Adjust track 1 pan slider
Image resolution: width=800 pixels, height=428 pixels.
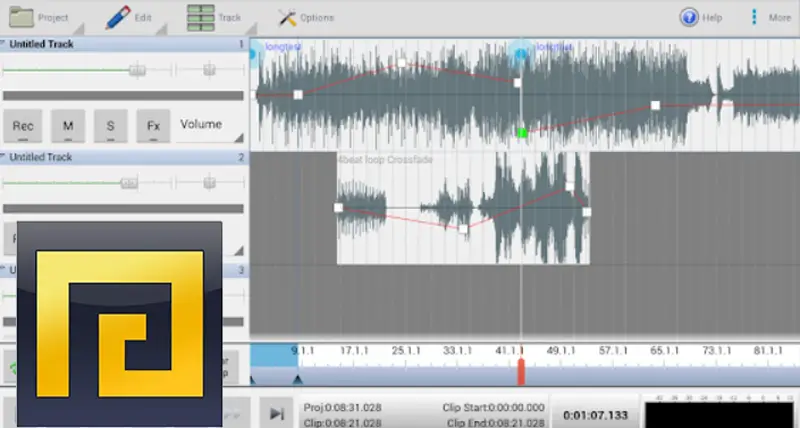click(209, 70)
